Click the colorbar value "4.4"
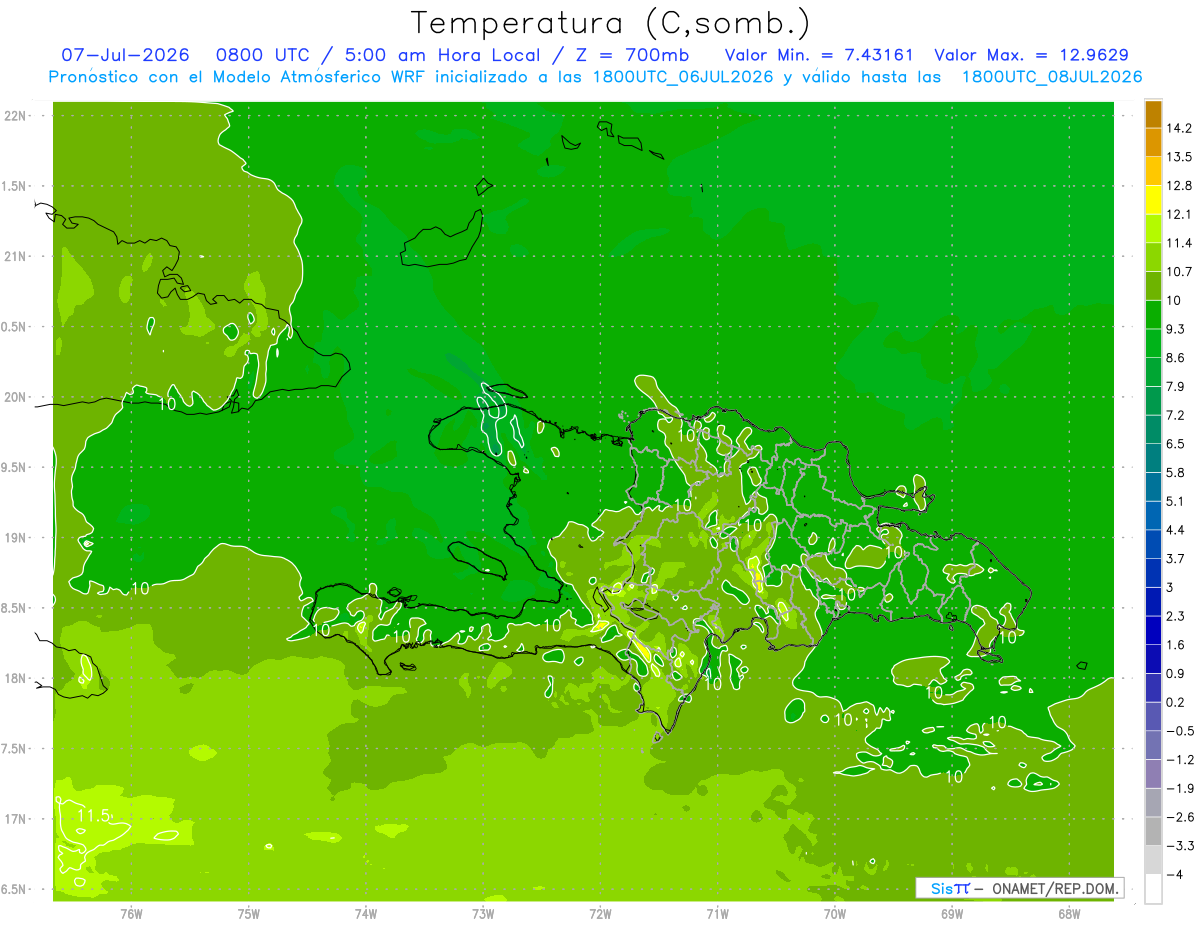The image size is (1200, 927). pos(1176,530)
